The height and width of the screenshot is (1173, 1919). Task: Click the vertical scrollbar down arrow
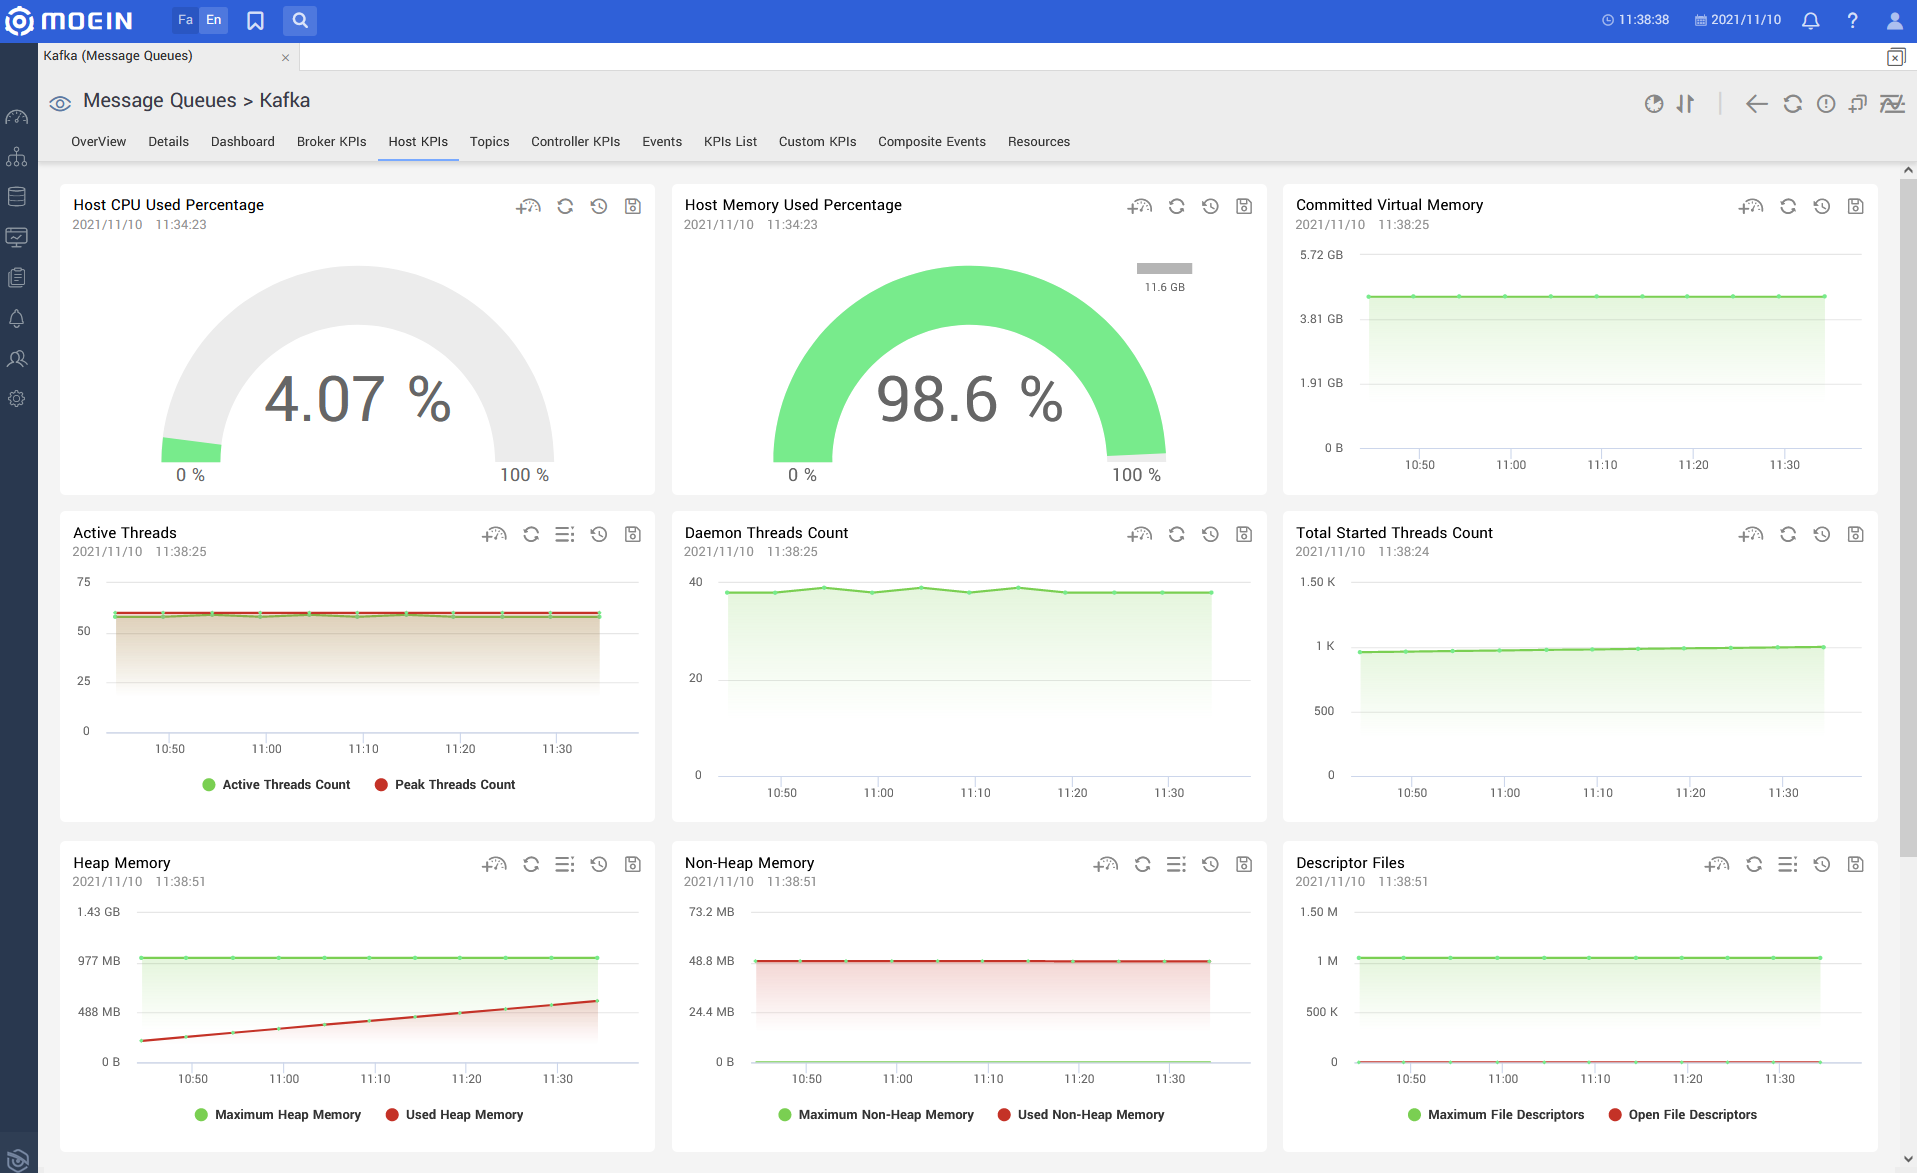[x=1908, y=1160]
